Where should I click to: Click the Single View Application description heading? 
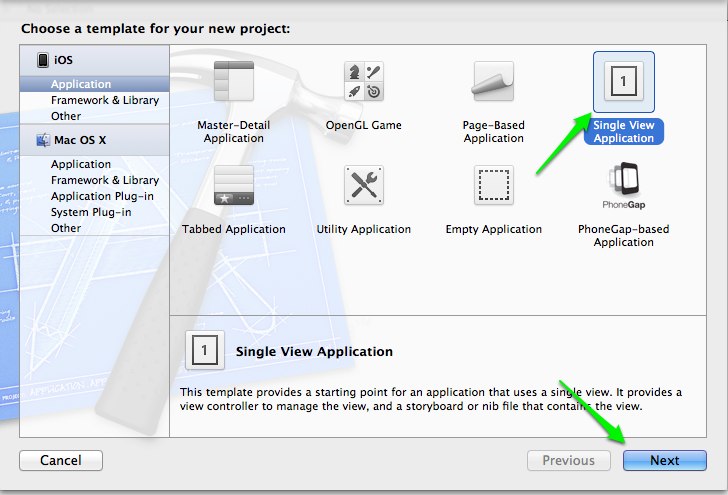[314, 352]
